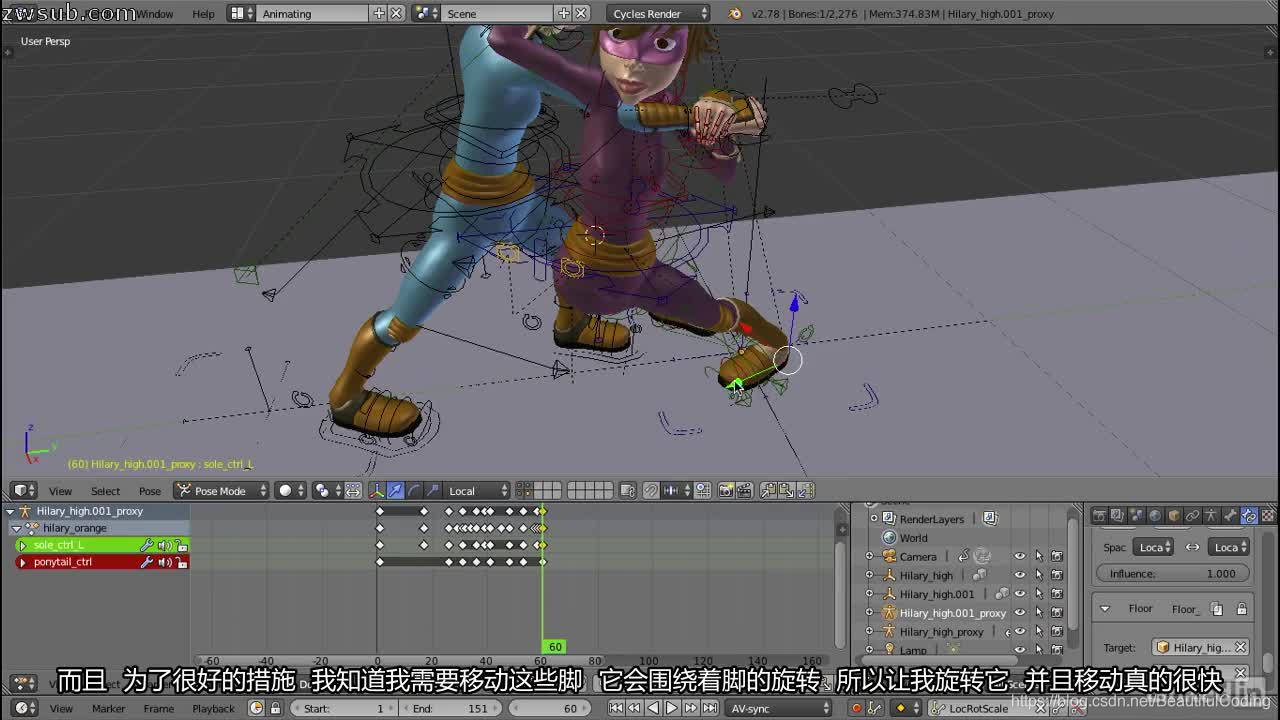Expand the ponytail_ctrl channel
Screen dimensions: 1280x720
pyautogui.click(x=22, y=562)
